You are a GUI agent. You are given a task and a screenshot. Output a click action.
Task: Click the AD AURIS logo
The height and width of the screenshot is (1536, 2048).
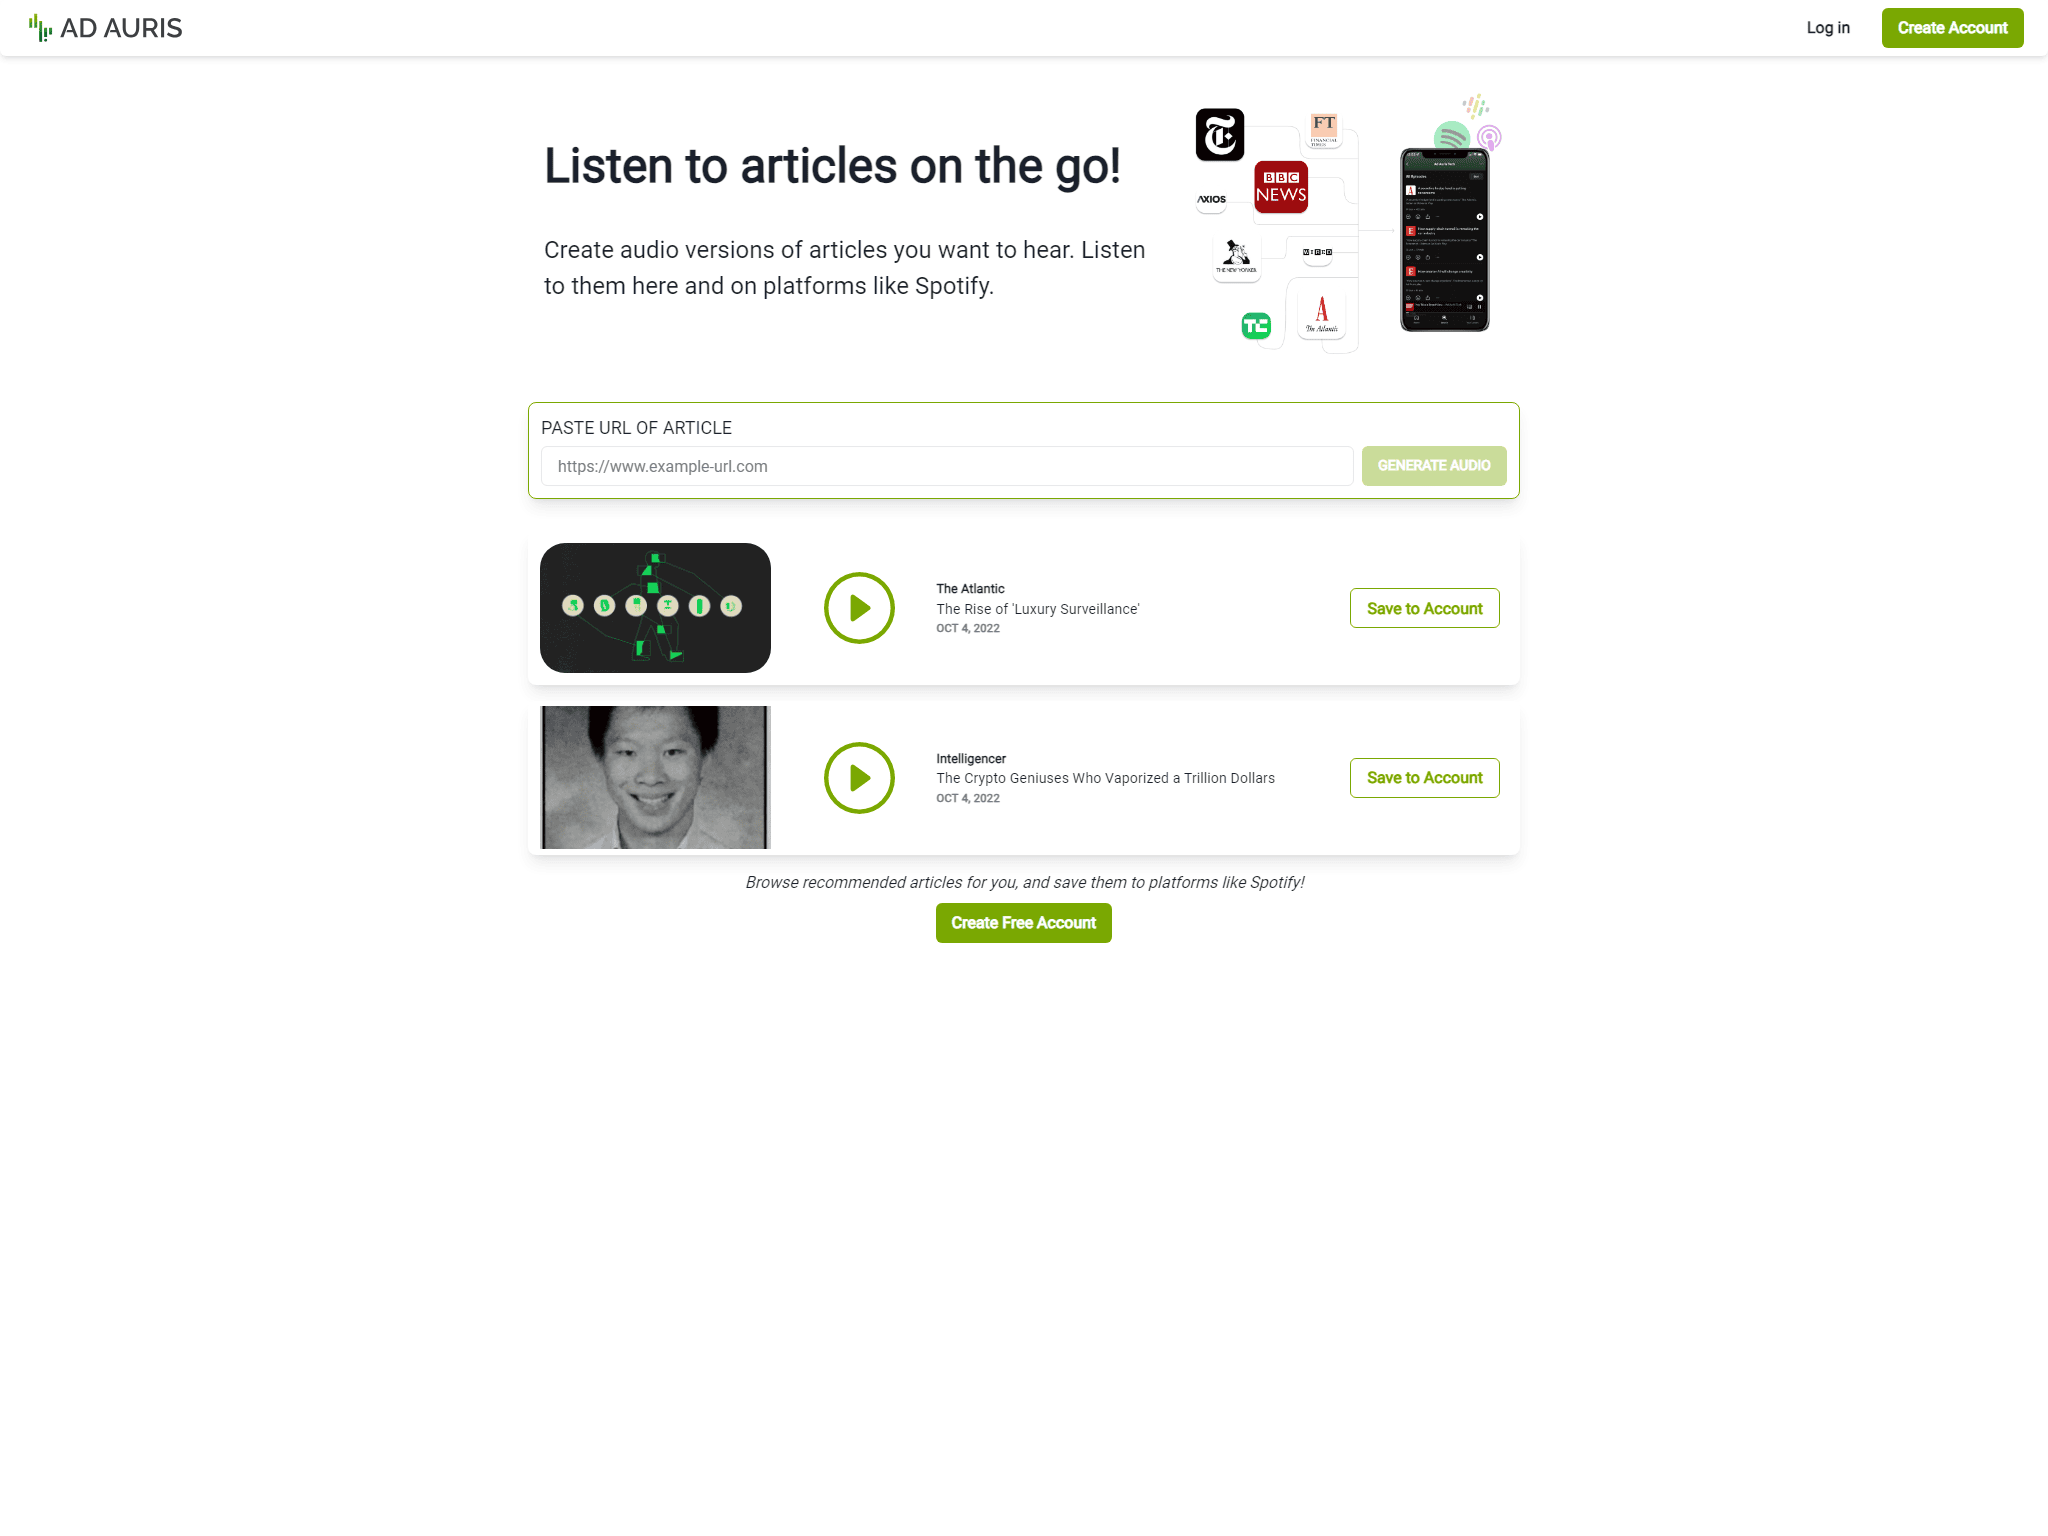[106, 28]
